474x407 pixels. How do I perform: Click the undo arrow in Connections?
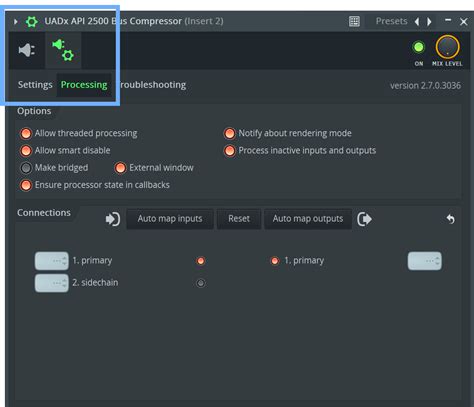click(x=451, y=219)
